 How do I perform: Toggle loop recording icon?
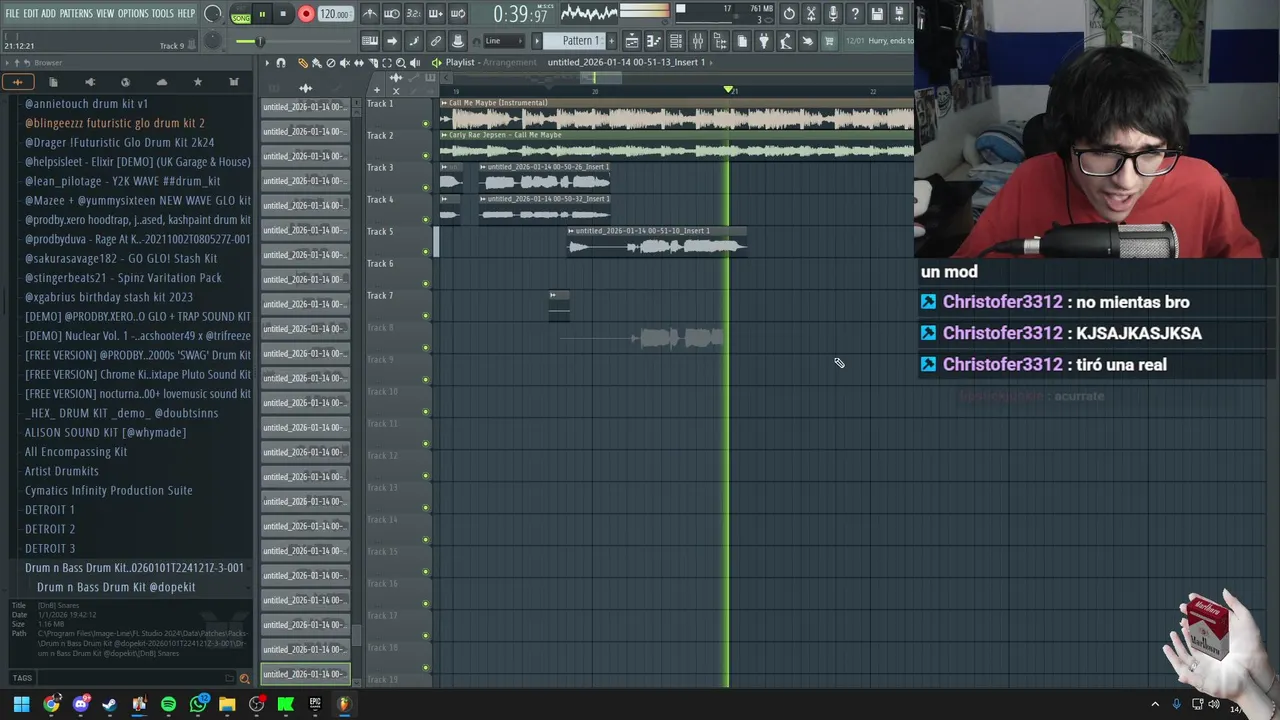click(x=458, y=14)
